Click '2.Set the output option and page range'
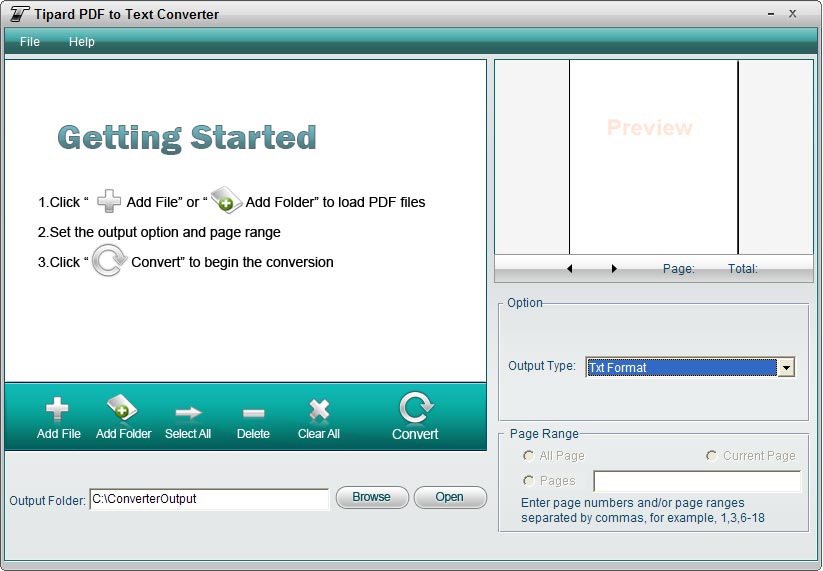Viewport: 823px width, 571px height. (159, 232)
